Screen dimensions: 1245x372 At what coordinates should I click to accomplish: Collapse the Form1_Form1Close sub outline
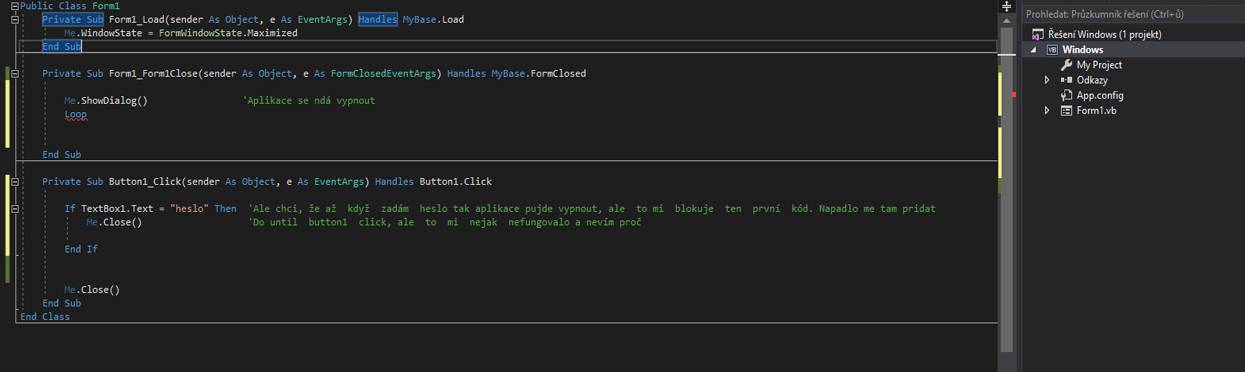(14, 73)
